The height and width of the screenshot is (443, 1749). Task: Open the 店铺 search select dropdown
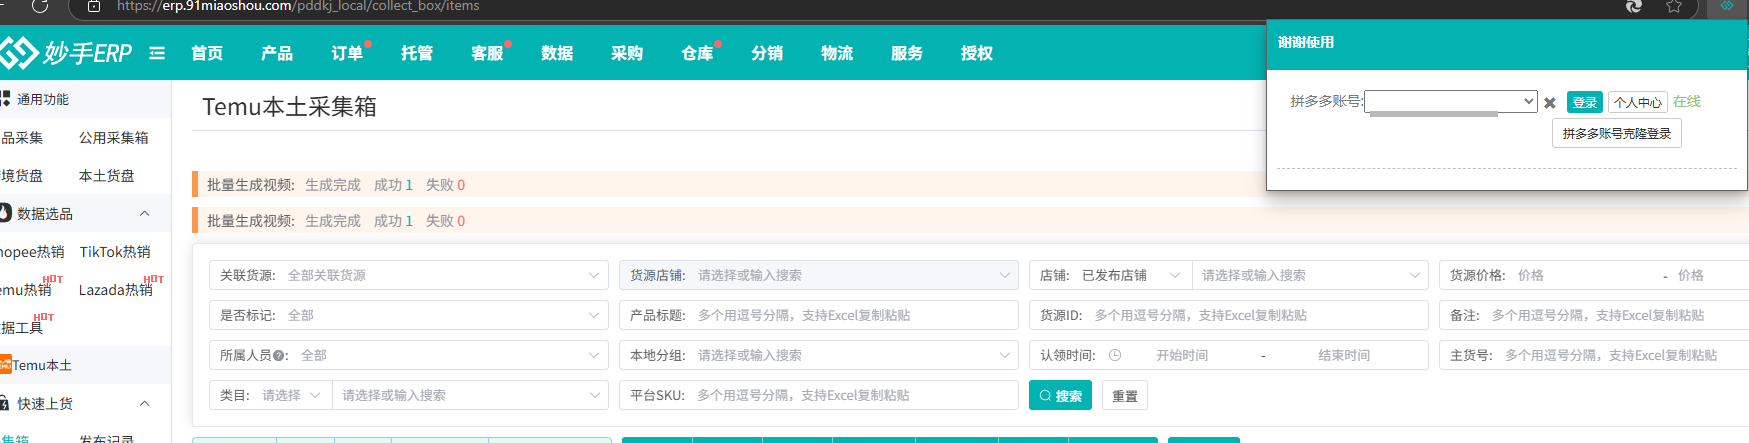click(1310, 275)
